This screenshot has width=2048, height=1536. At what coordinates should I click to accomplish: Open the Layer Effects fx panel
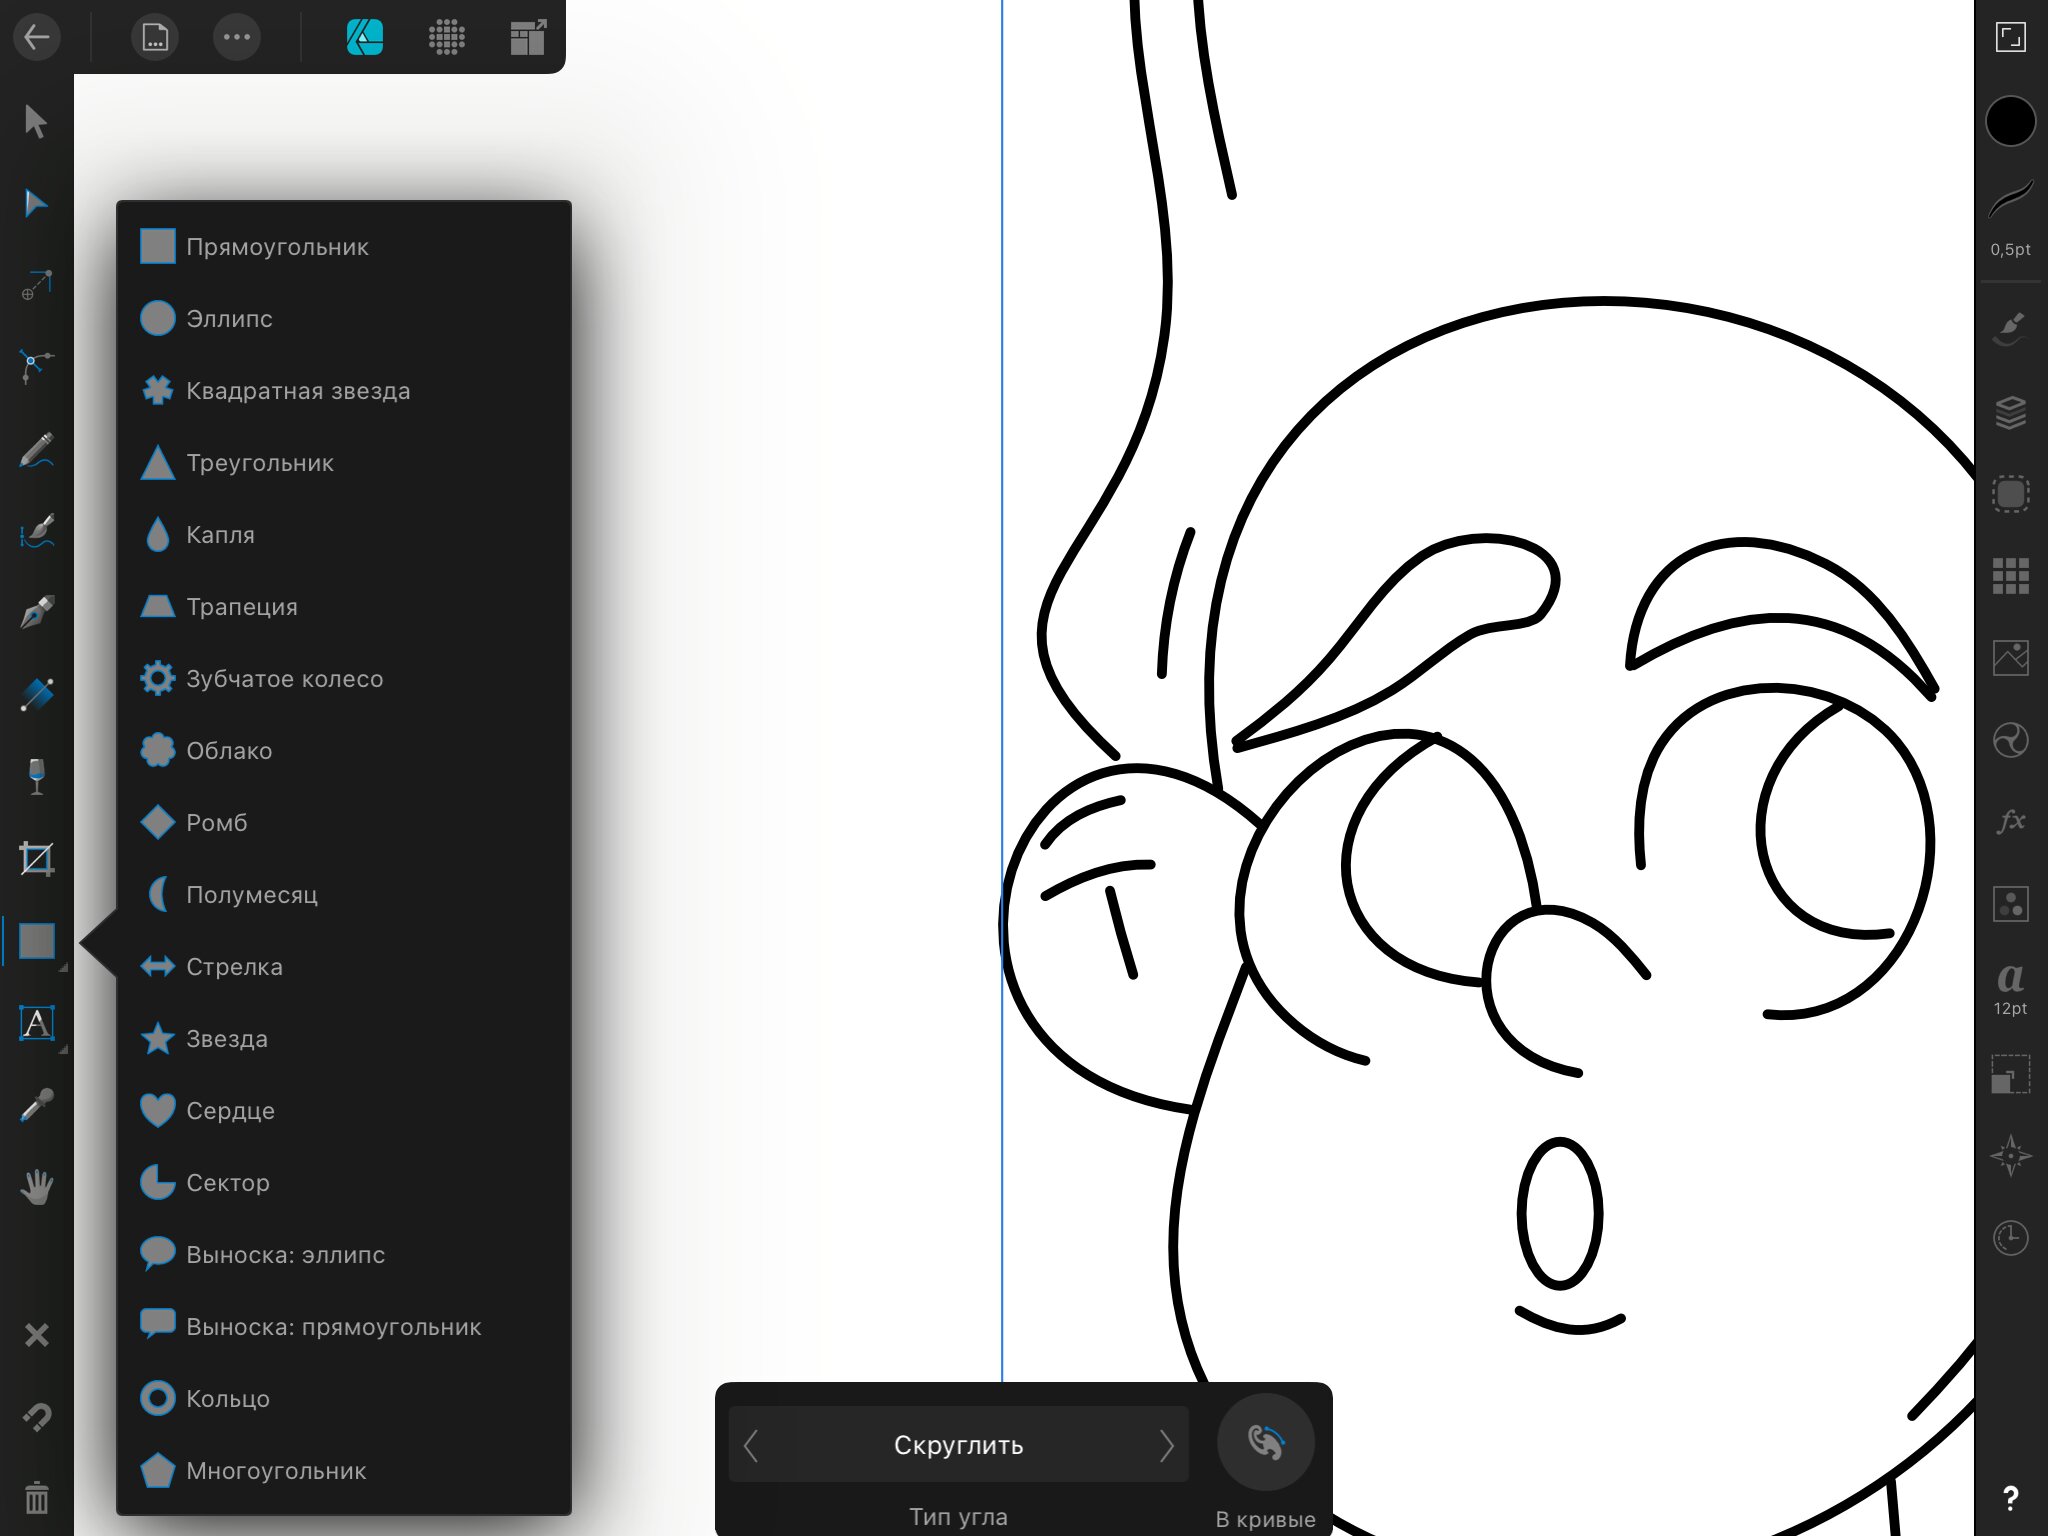click(x=2010, y=821)
